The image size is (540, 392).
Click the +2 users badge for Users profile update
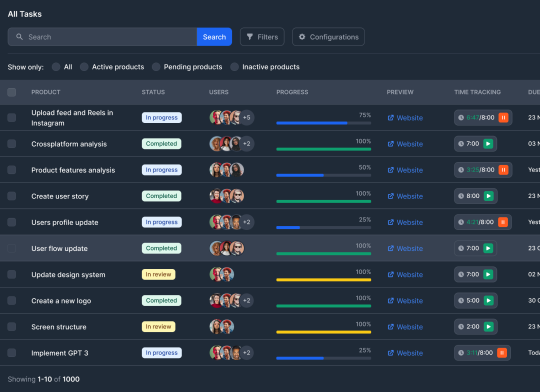(x=247, y=222)
